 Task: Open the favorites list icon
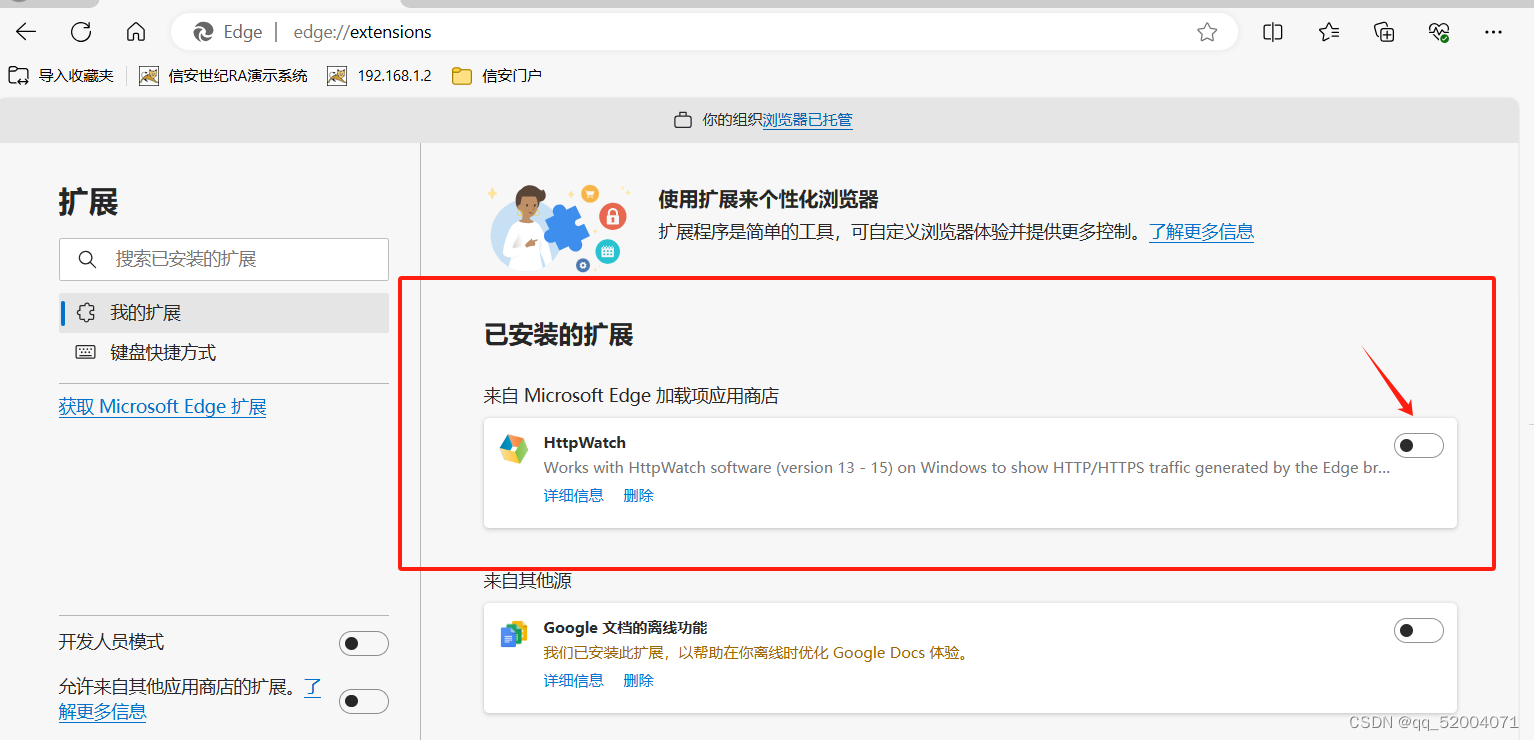(1329, 32)
